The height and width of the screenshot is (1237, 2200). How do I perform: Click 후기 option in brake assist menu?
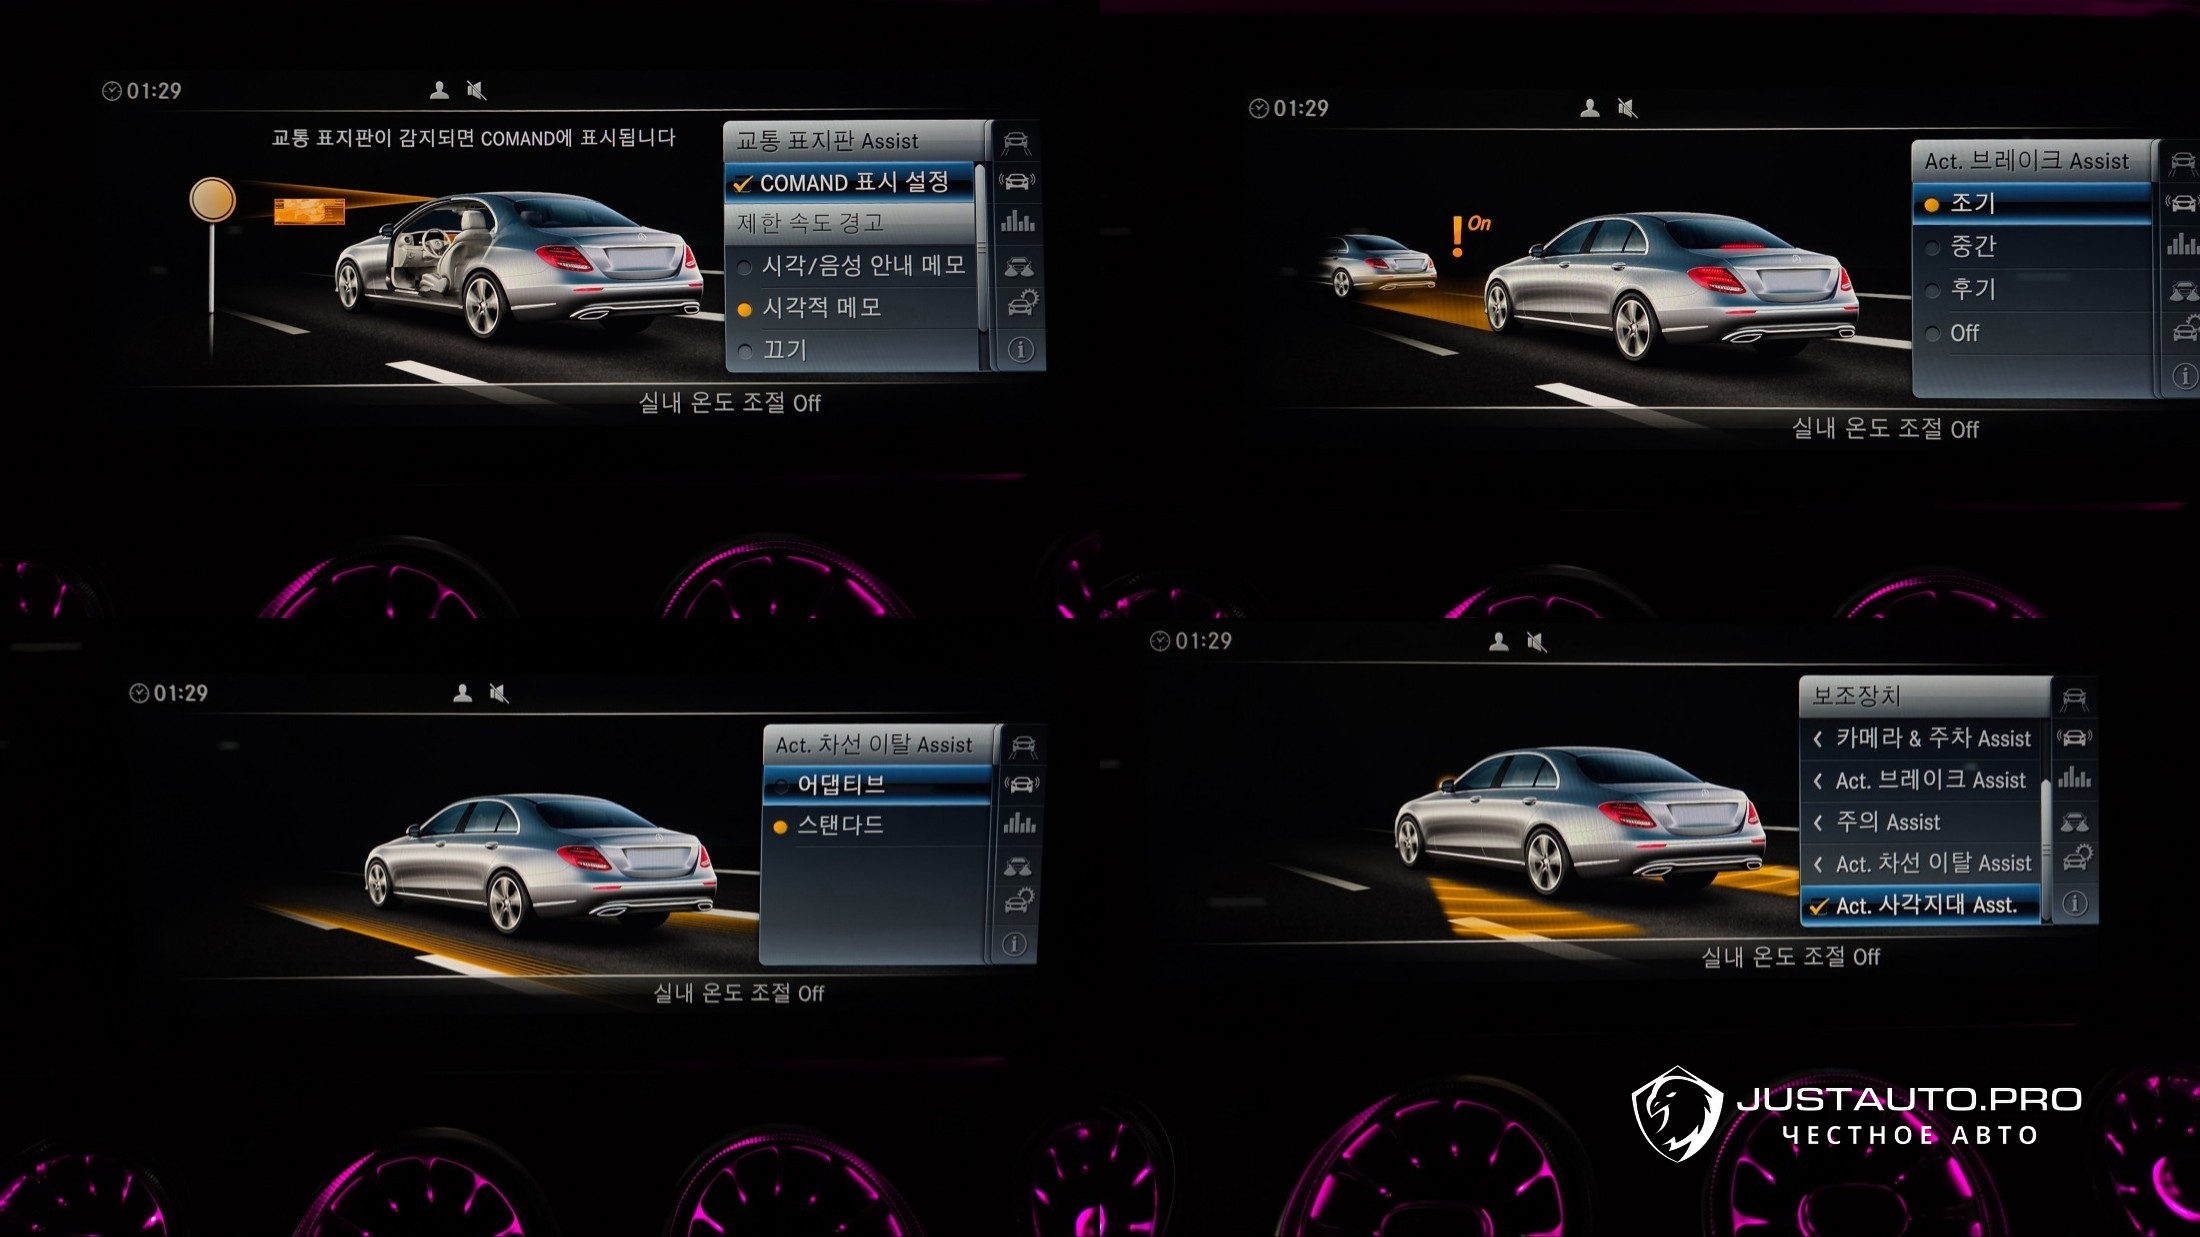(1972, 289)
